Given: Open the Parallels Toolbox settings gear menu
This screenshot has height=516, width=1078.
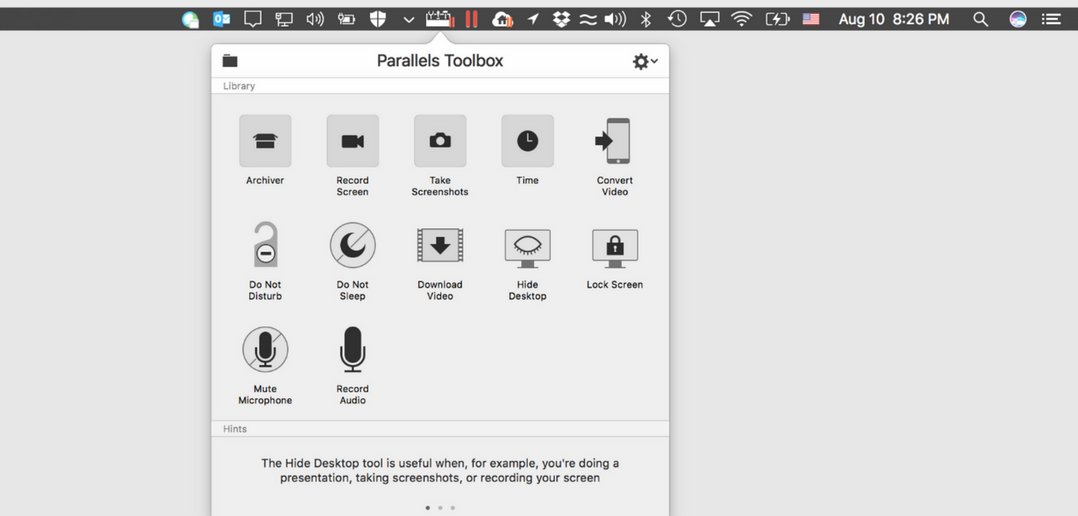Looking at the screenshot, I should click(645, 62).
